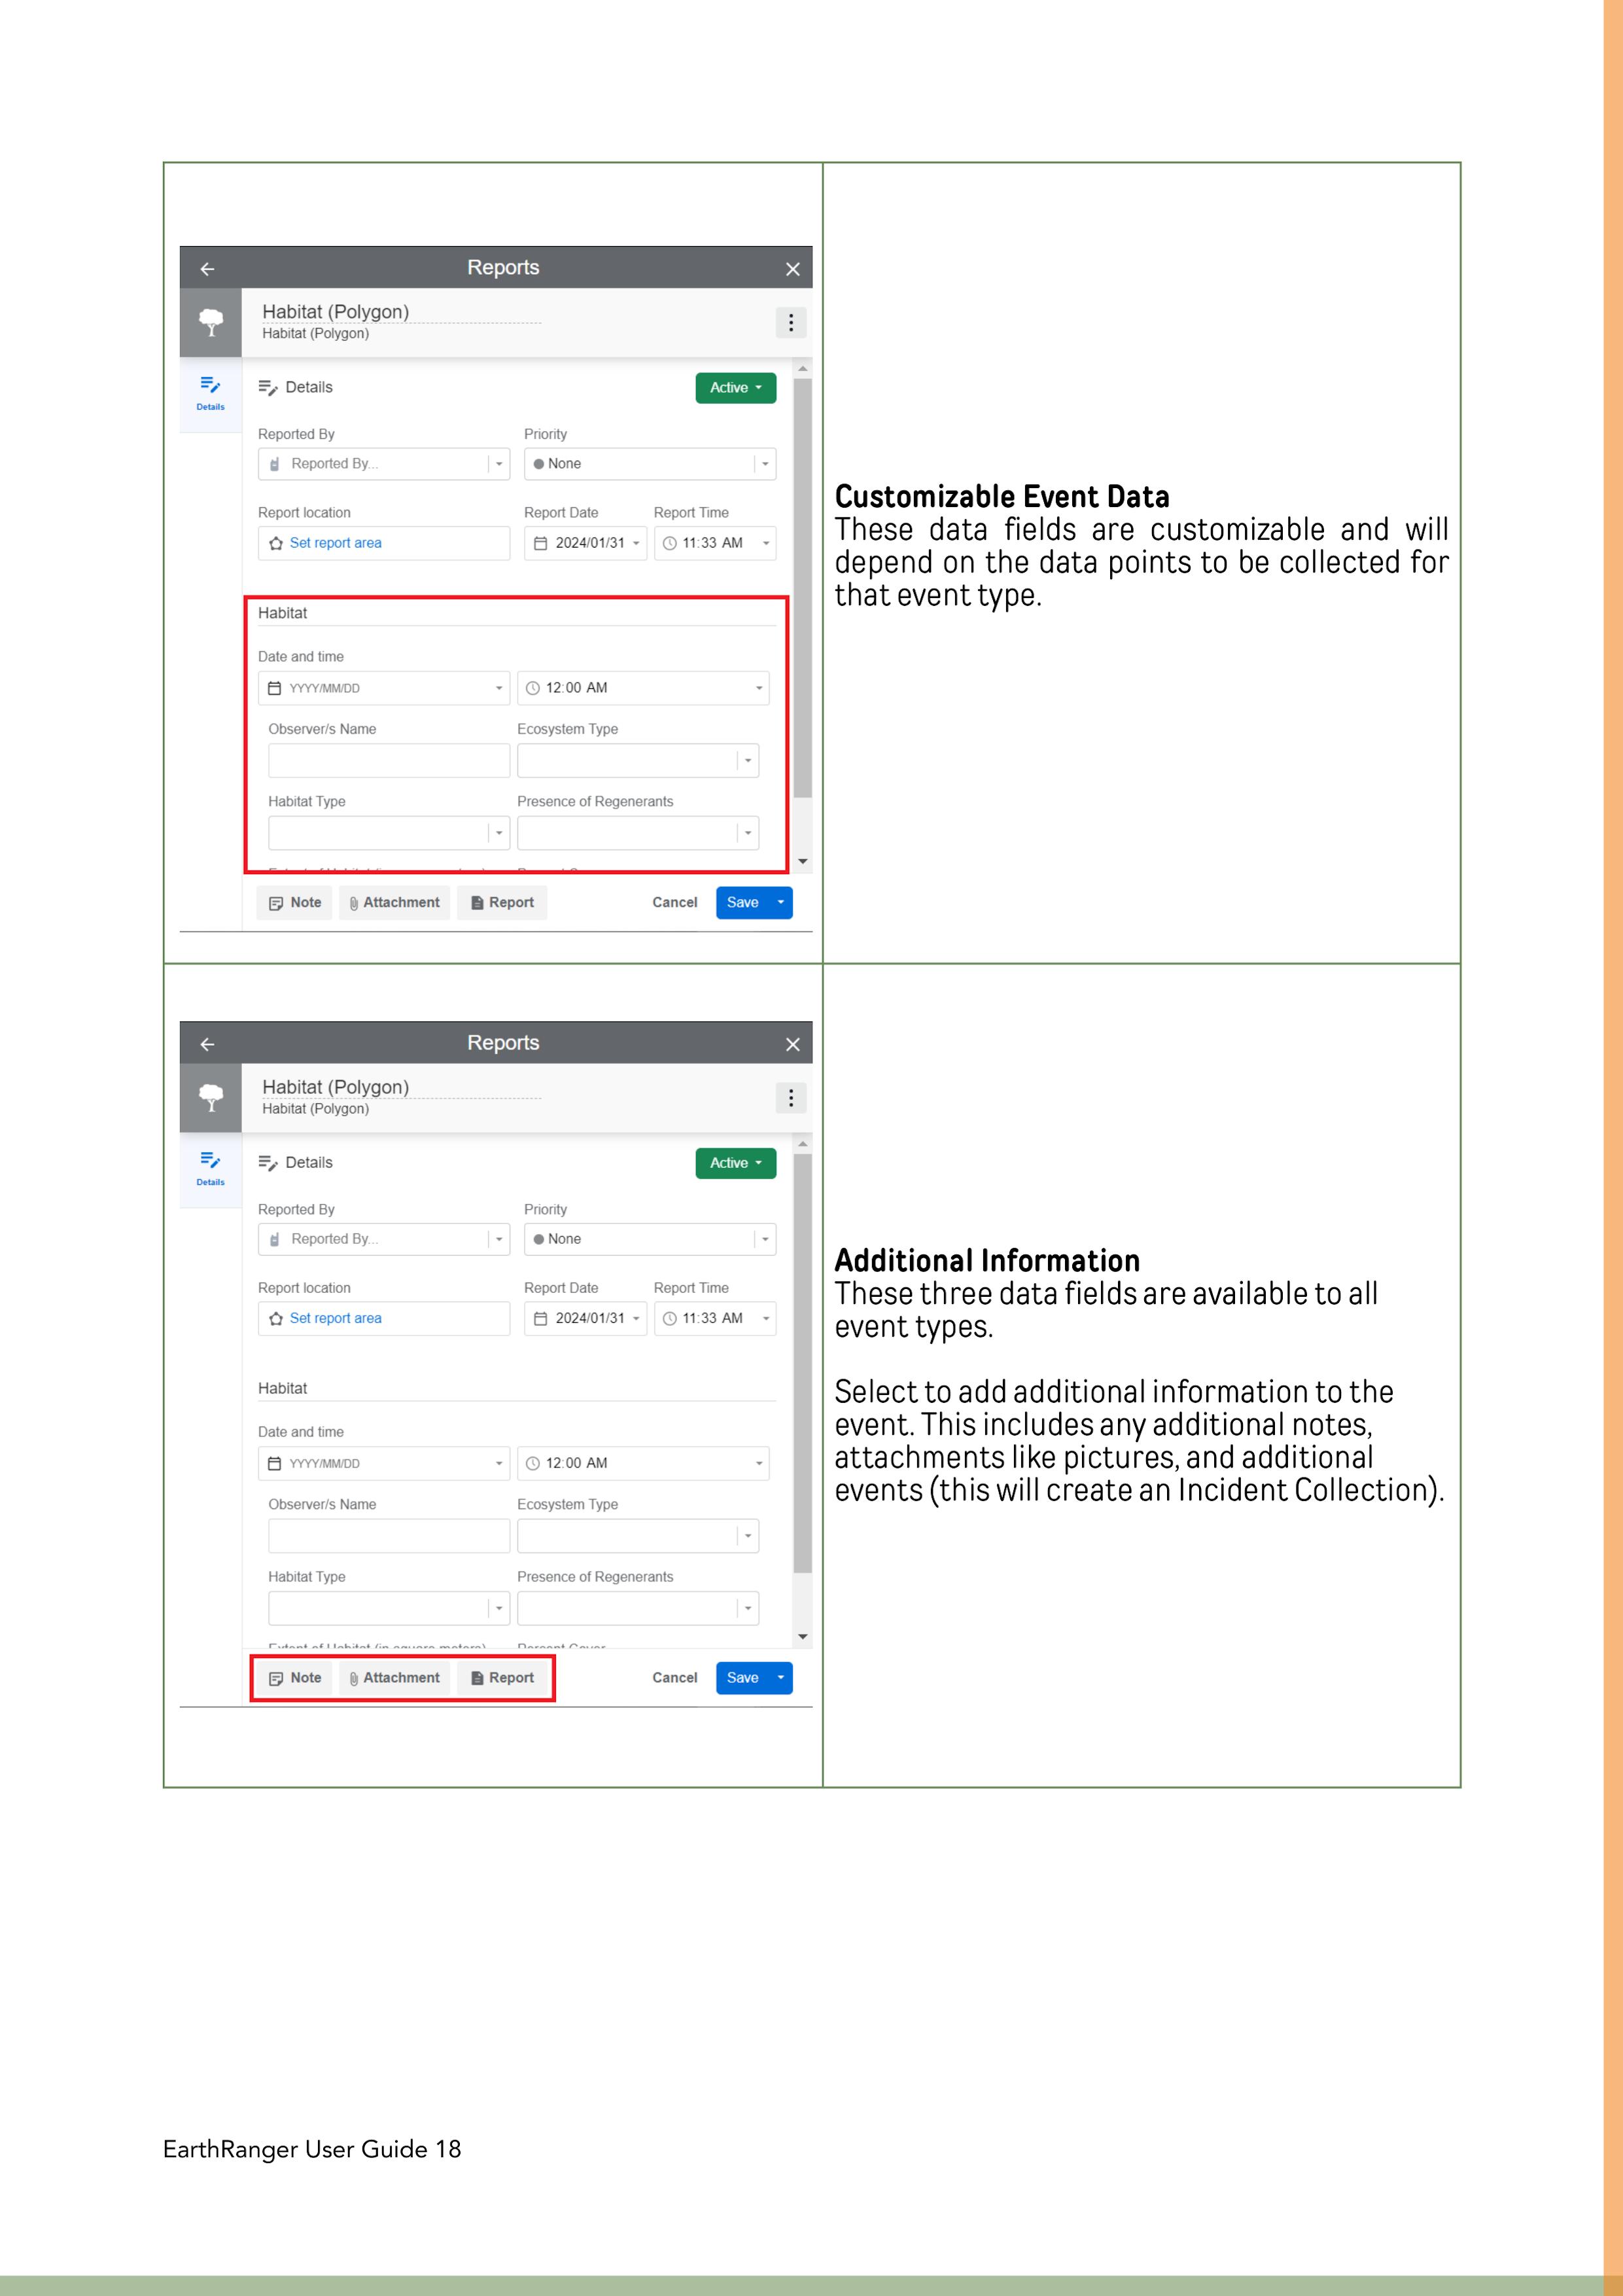This screenshot has height=2296, width=1623.
Task: Expand Save split-button arrow in top panel
Action: [x=781, y=902]
